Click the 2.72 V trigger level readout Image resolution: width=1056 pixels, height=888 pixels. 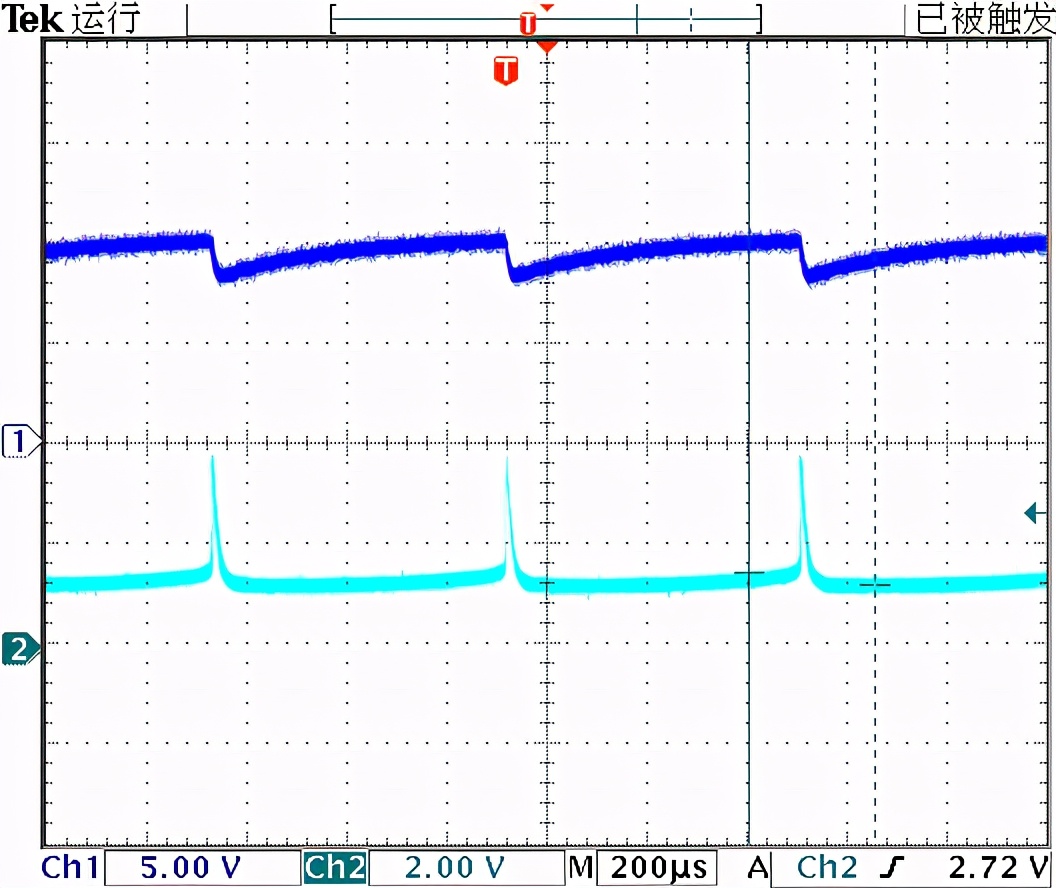pyautogui.click(x=998, y=867)
